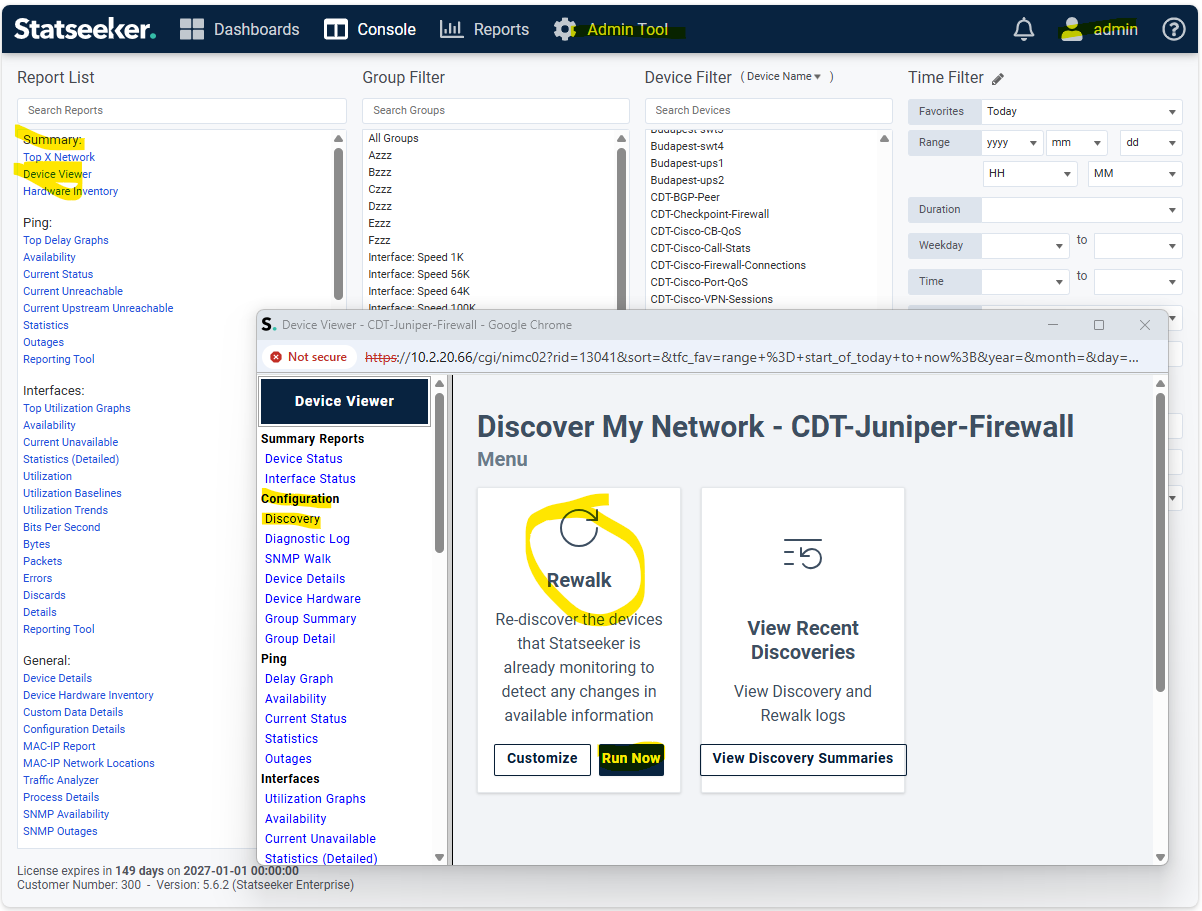
Task: Select CDT-Cisco-VPN-Sessions device
Action: pyautogui.click(x=711, y=299)
